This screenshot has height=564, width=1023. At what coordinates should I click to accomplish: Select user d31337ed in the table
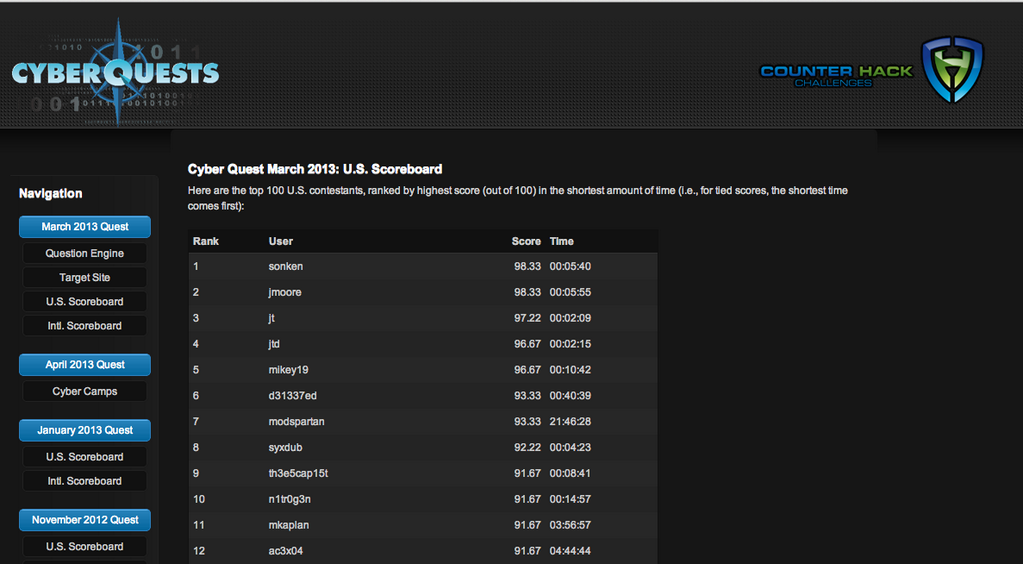(292, 396)
